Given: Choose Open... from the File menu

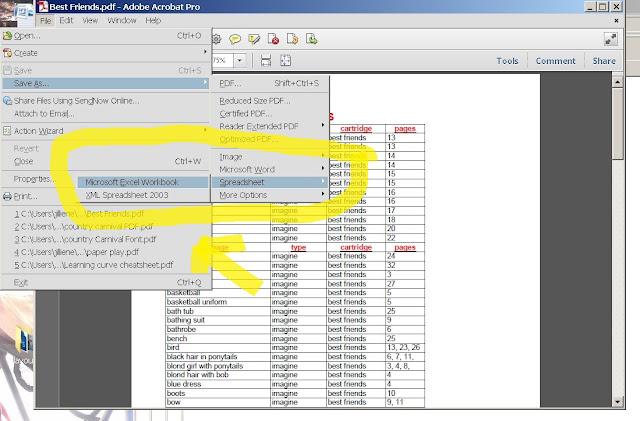Looking at the screenshot, I should pyautogui.click(x=106, y=36).
